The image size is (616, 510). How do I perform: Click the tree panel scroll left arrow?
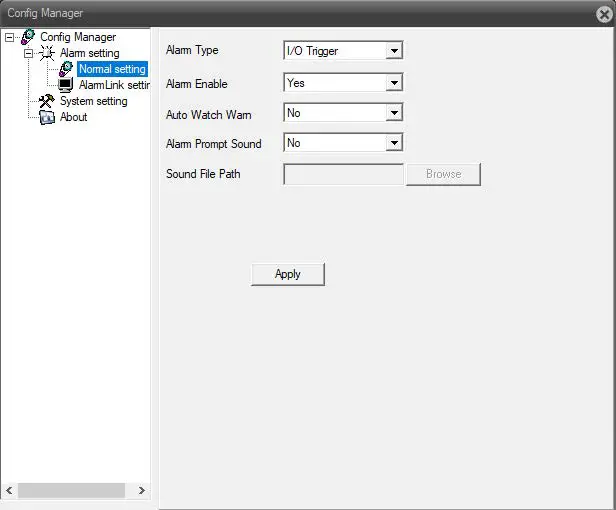point(9,490)
